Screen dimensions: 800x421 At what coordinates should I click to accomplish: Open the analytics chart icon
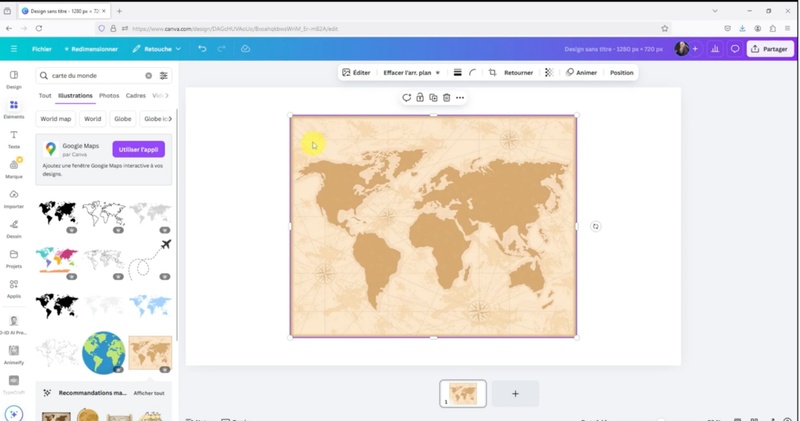pyautogui.click(x=715, y=49)
